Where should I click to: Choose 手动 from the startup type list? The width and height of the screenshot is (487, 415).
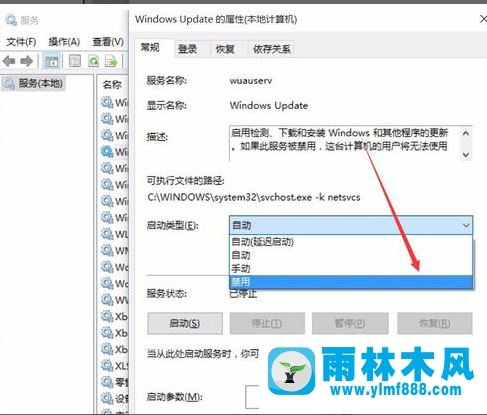(x=351, y=269)
